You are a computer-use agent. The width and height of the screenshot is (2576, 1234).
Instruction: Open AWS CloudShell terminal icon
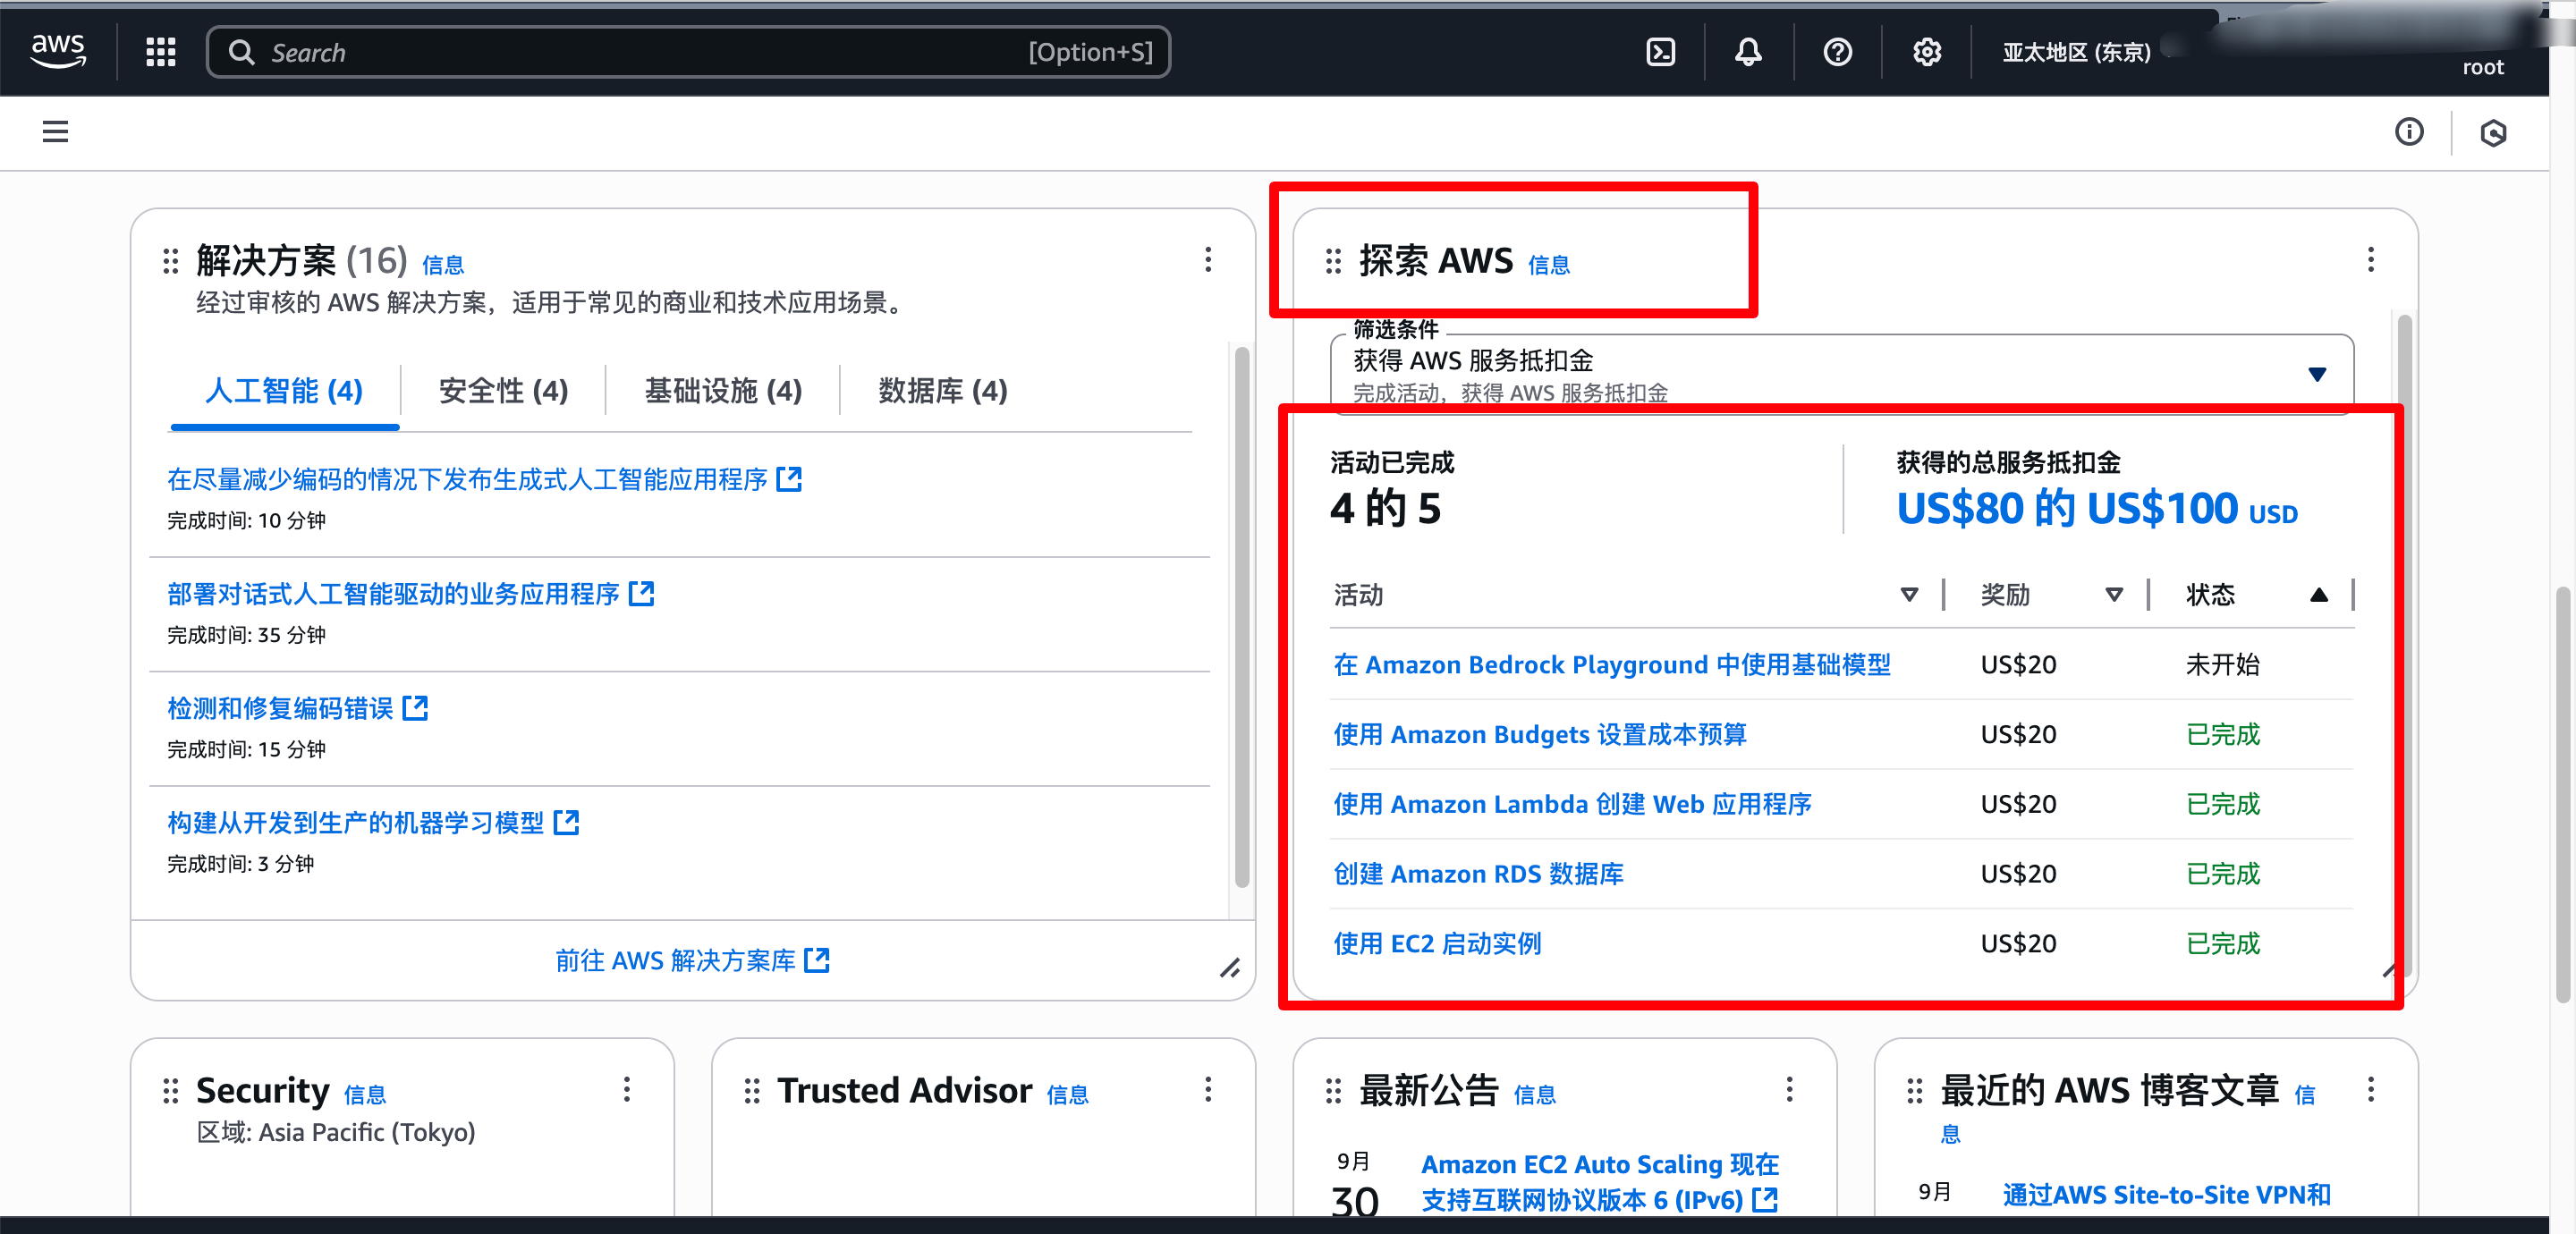point(1660,52)
